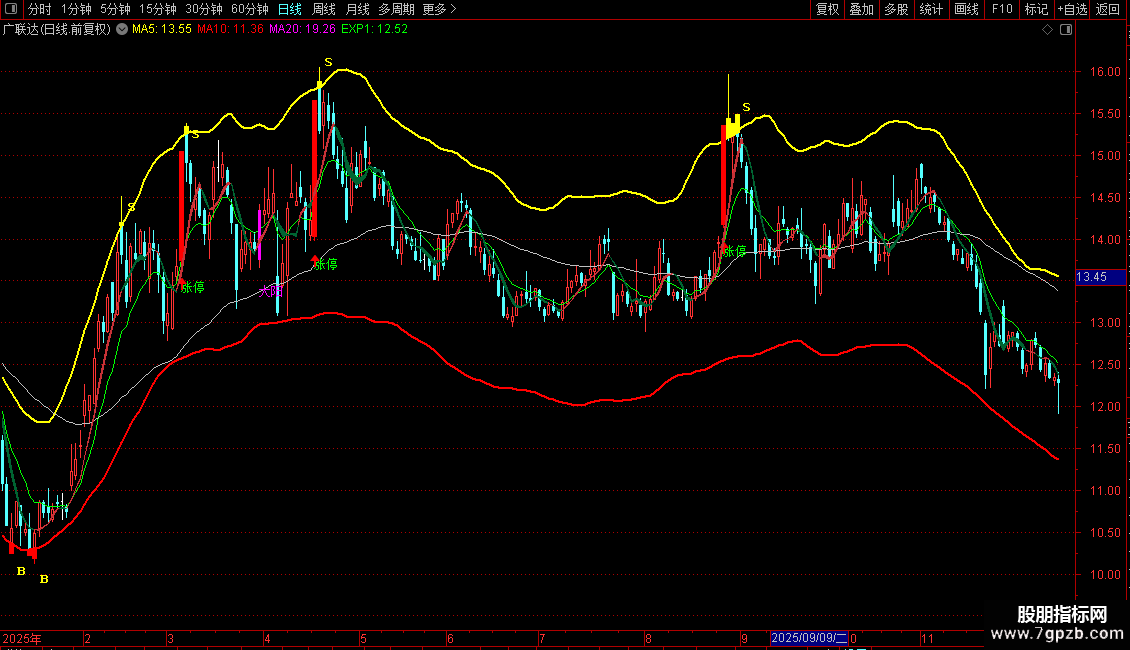
Task: Toggle the left sidebar panel icon
Action: pyautogui.click(x=11, y=9)
